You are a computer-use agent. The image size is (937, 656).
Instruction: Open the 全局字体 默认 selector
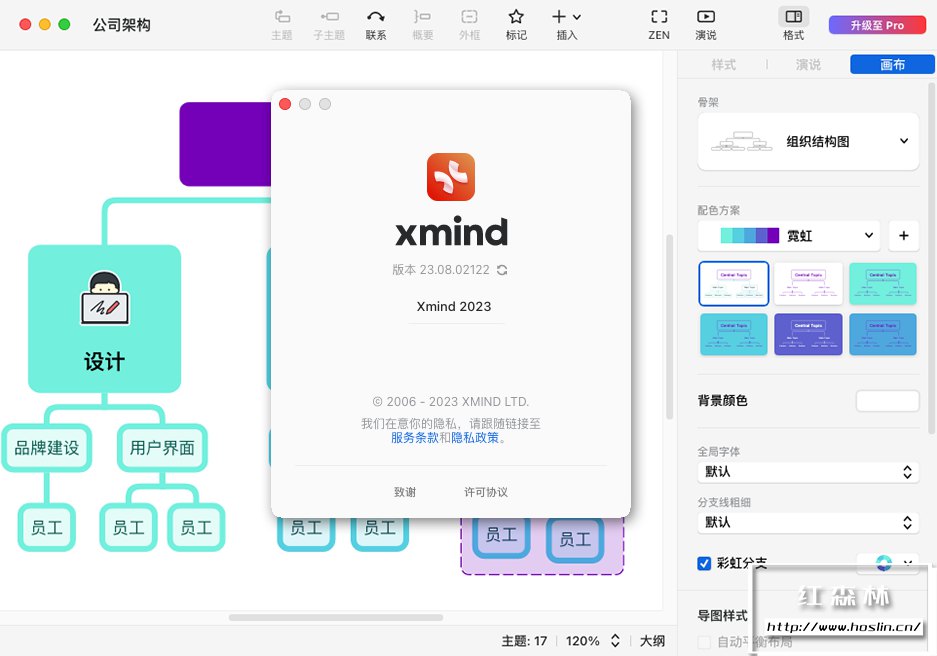(x=808, y=472)
